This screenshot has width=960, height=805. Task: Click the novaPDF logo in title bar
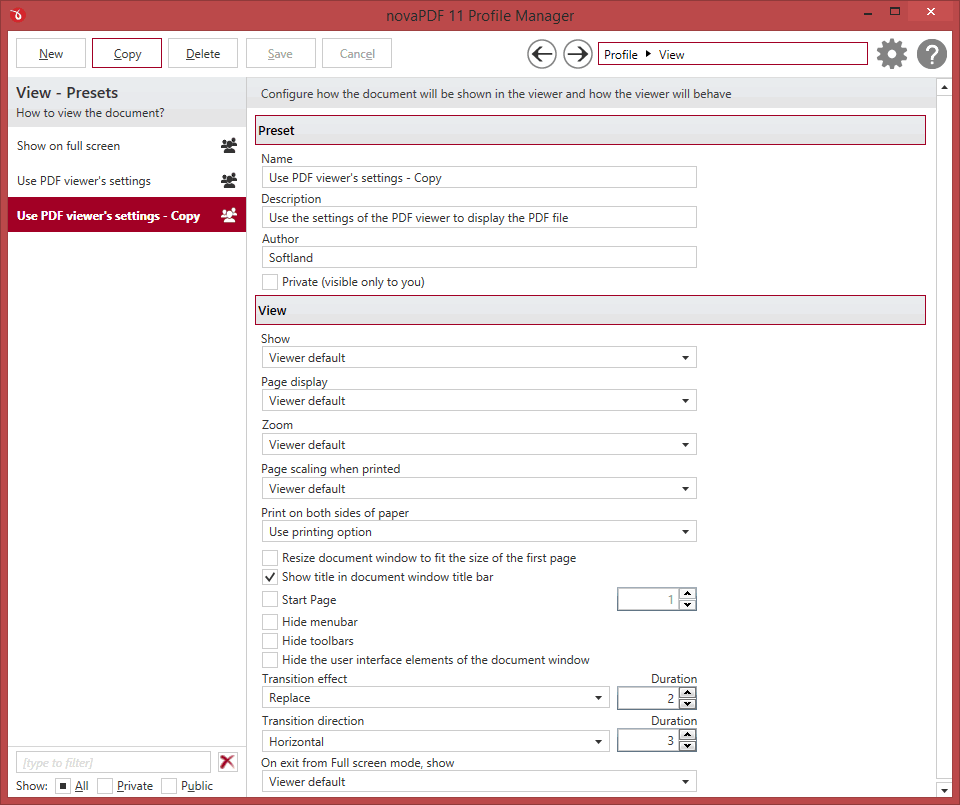17,15
